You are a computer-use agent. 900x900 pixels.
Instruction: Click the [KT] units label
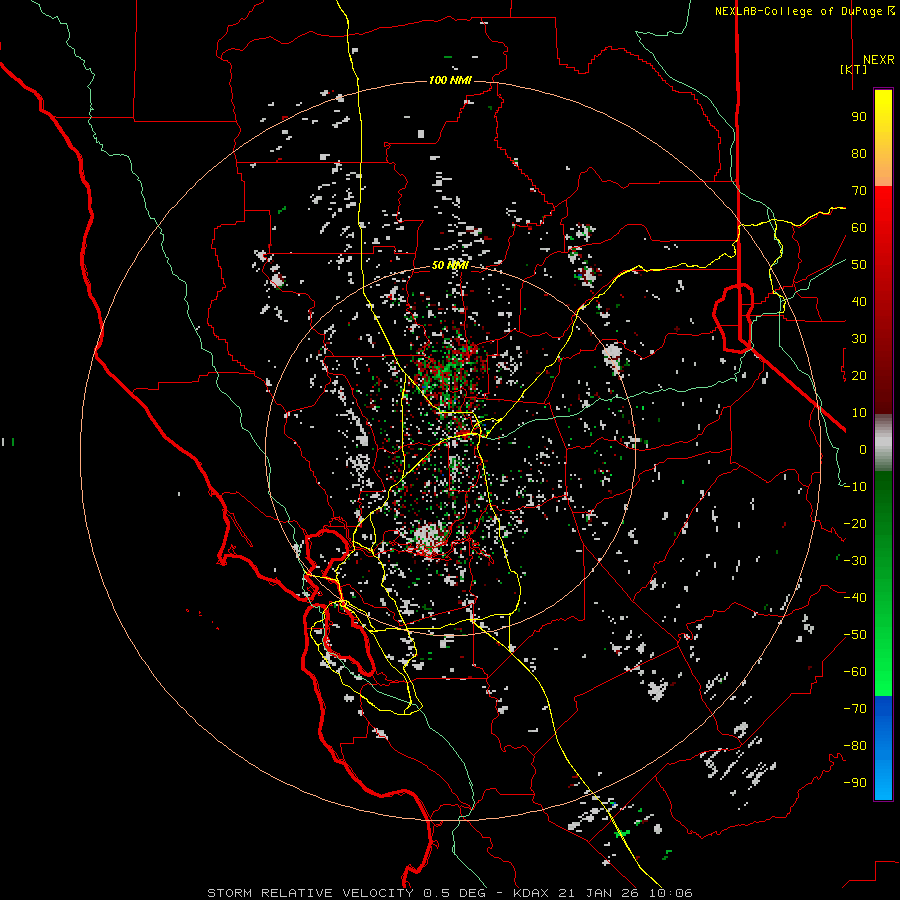pos(853,69)
